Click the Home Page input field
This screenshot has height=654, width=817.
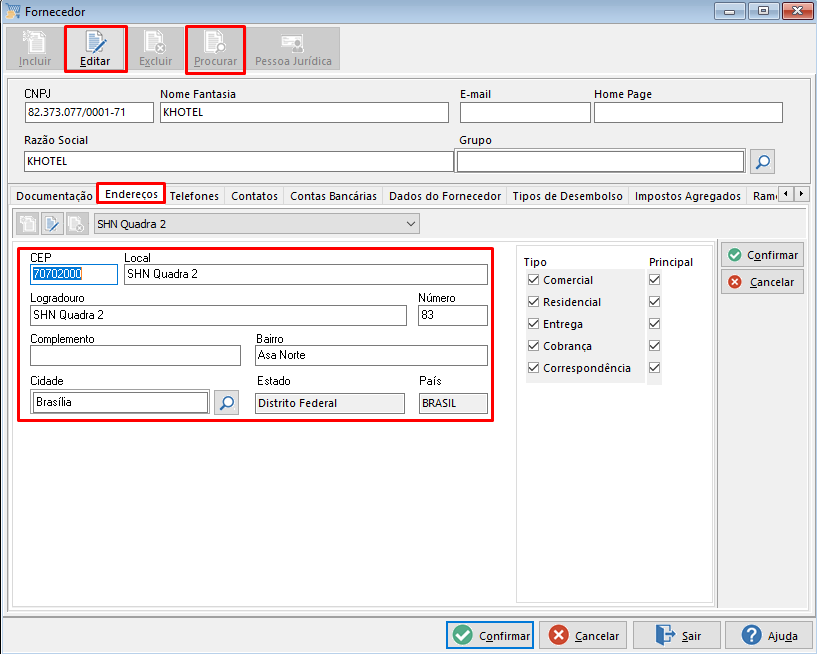click(x=688, y=113)
